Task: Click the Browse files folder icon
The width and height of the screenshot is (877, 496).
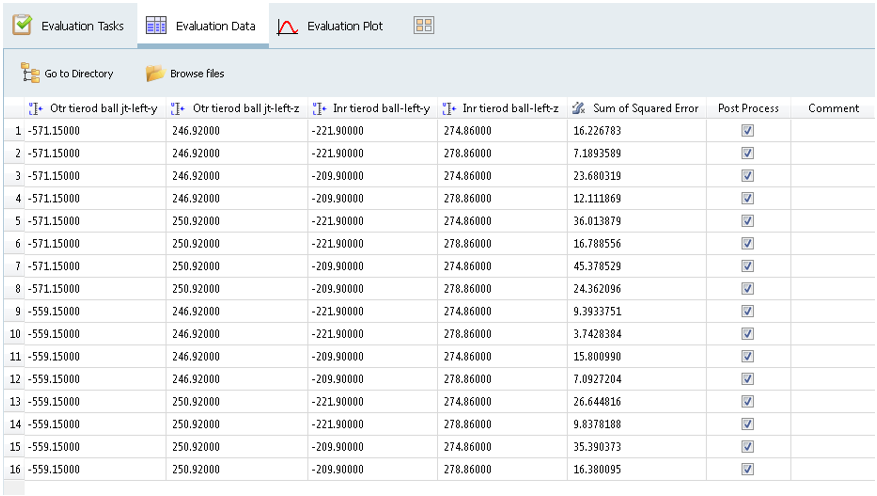Action: pos(155,73)
